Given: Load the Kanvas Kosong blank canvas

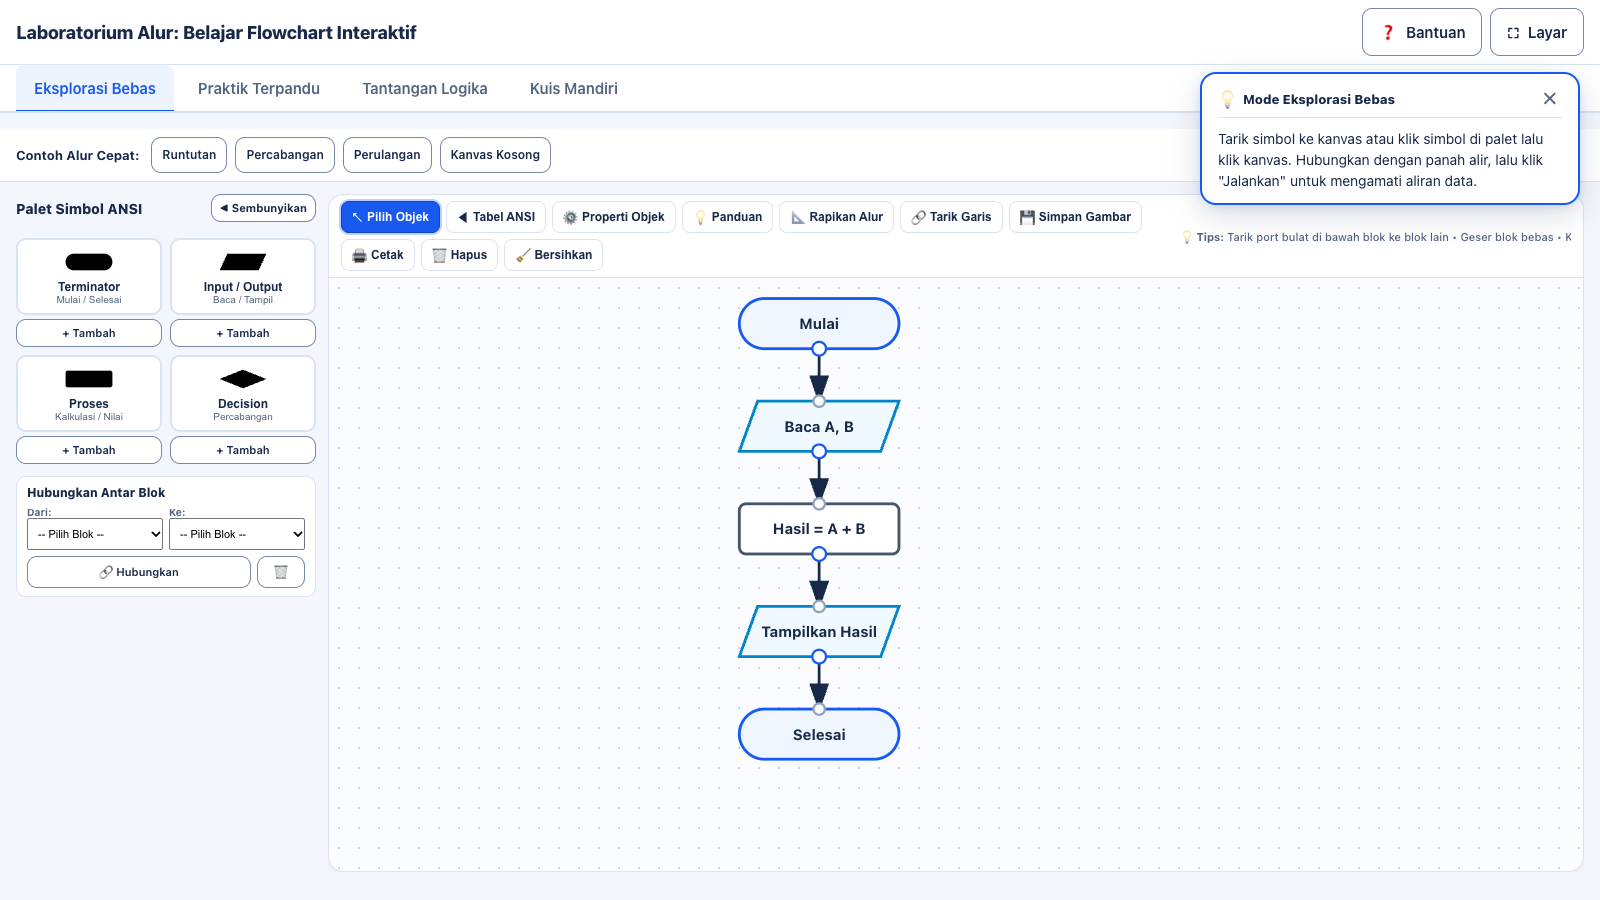Looking at the screenshot, I should pyautogui.click(x=495, y=155).
